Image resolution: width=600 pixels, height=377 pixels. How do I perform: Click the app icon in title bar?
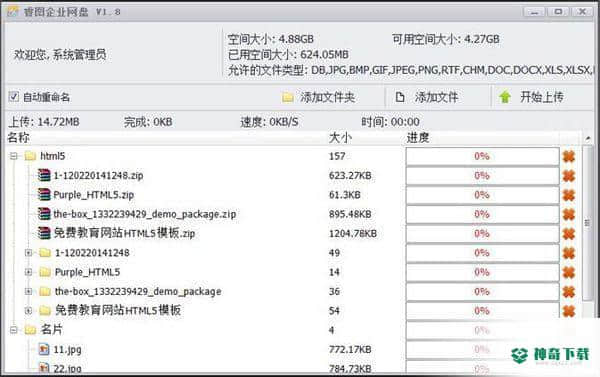pos(13,11)
